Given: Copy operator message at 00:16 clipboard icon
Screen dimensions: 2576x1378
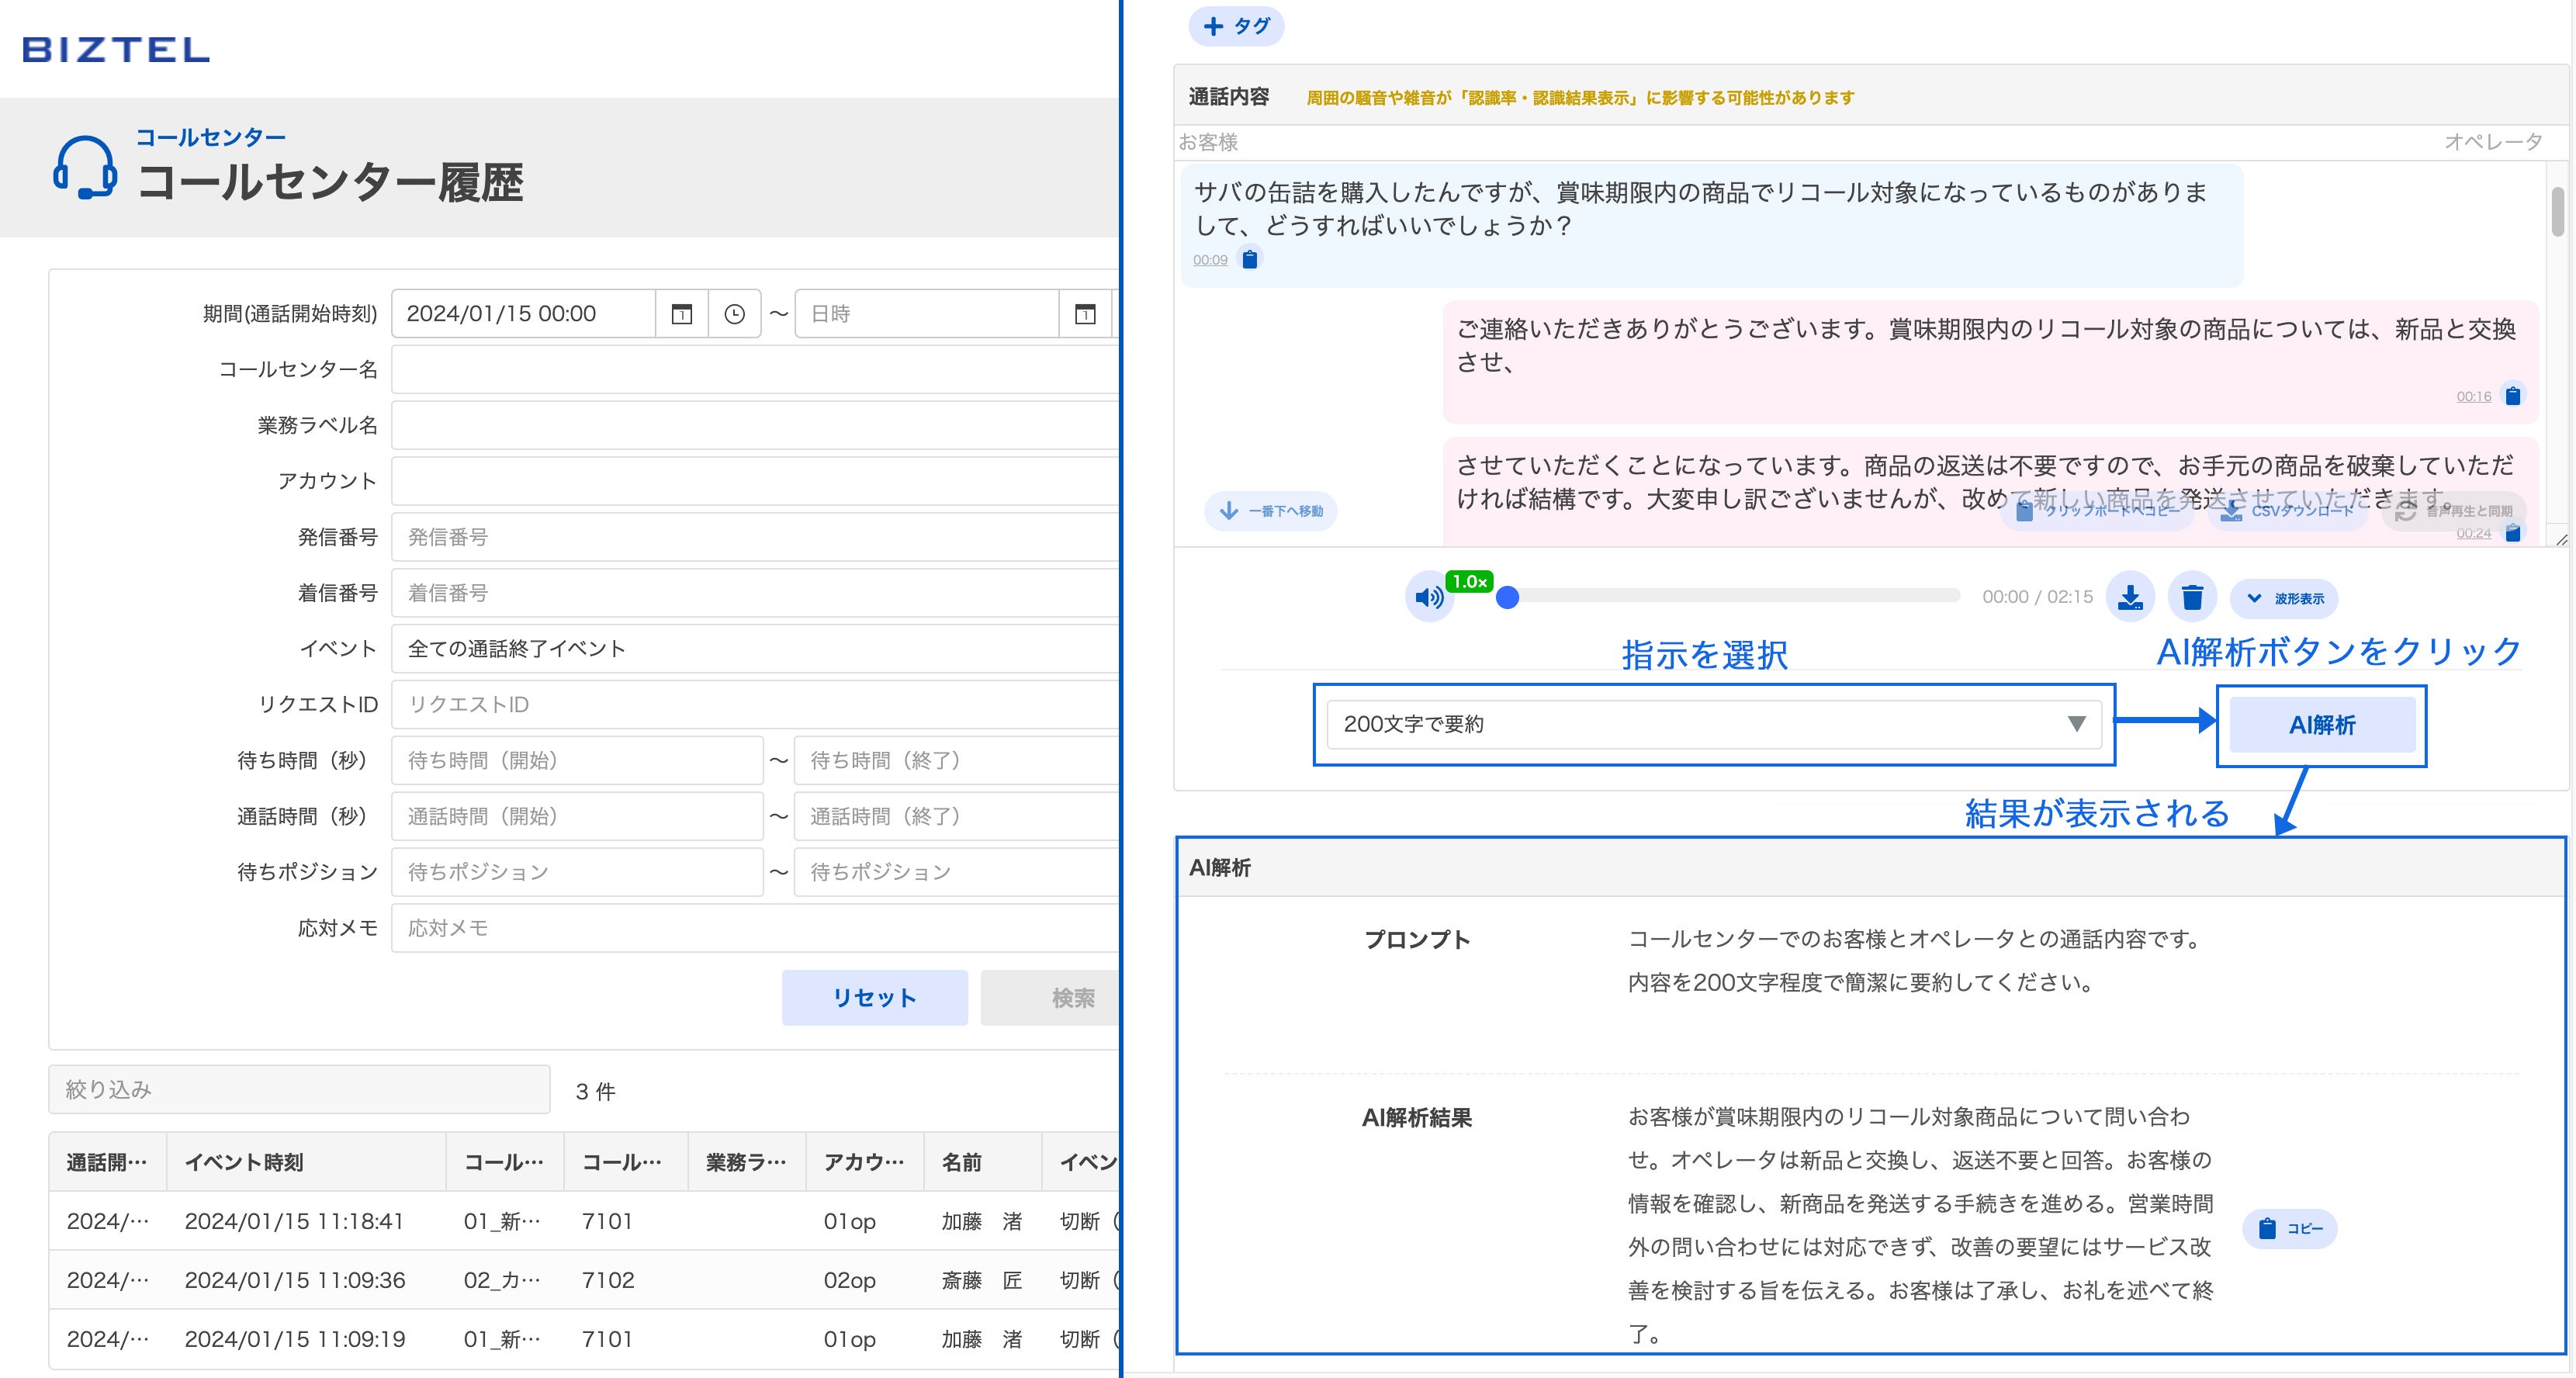Looking at the screenshot, I should coord(2513,396).
